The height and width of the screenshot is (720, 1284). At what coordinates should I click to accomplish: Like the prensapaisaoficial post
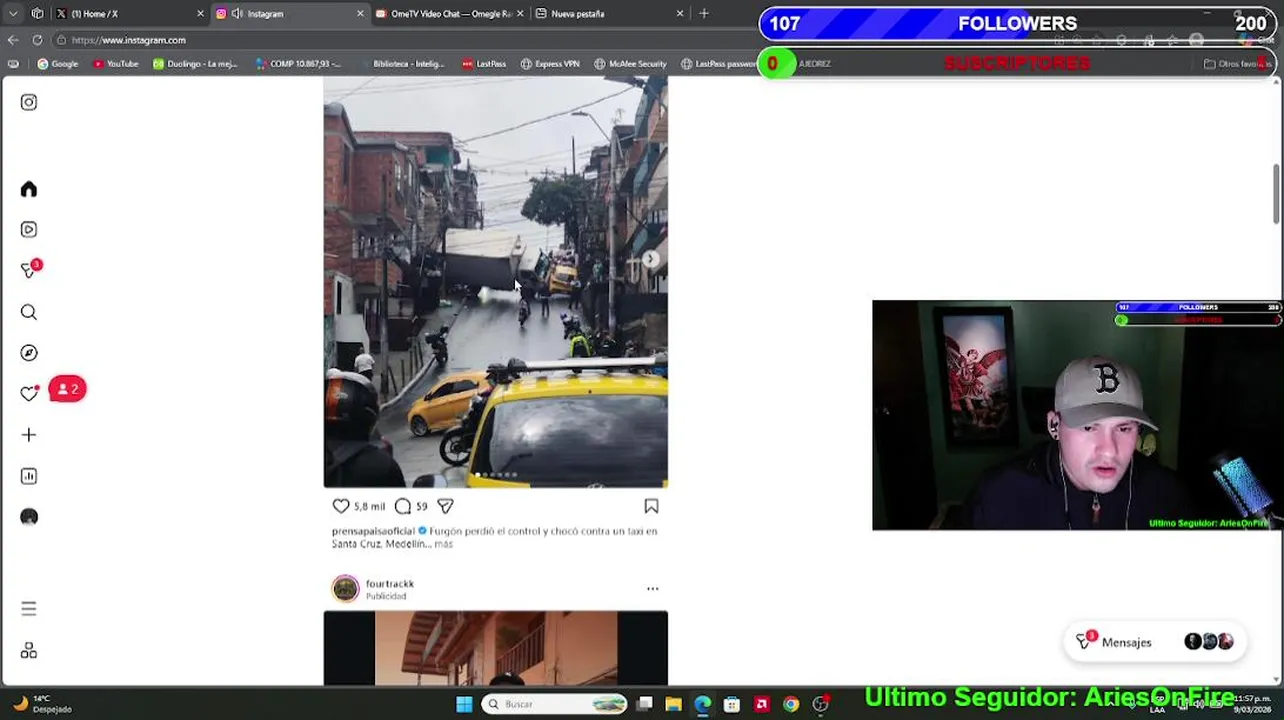click(x=341, y=506)
